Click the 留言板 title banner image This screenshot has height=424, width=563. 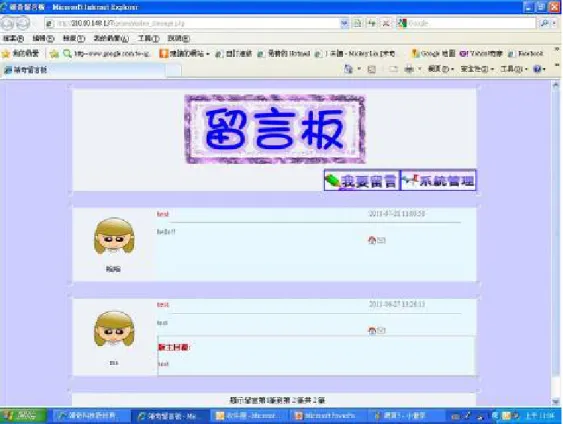coord(275,129)
